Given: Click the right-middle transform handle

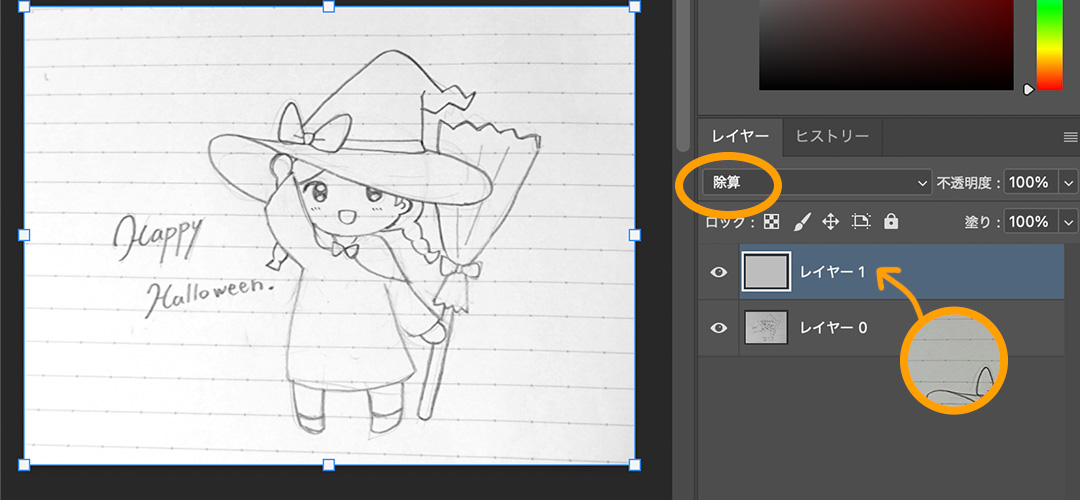Looking at the screenshot, I should click(634, 235).
